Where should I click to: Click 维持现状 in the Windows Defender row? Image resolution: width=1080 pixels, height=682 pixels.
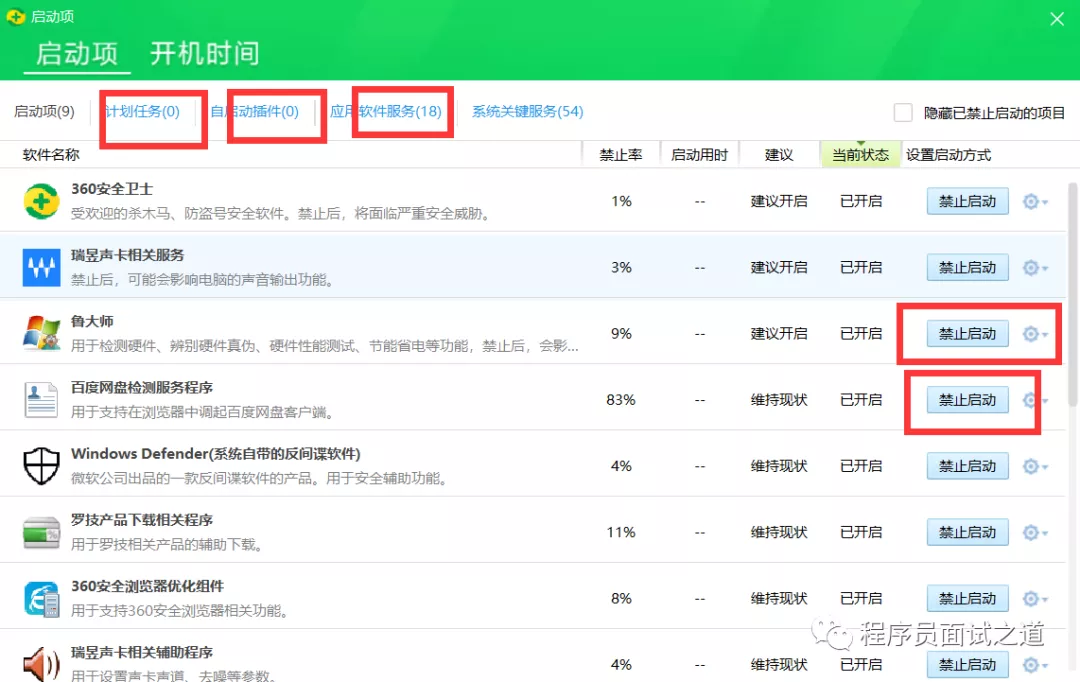[x=779, y=466]
